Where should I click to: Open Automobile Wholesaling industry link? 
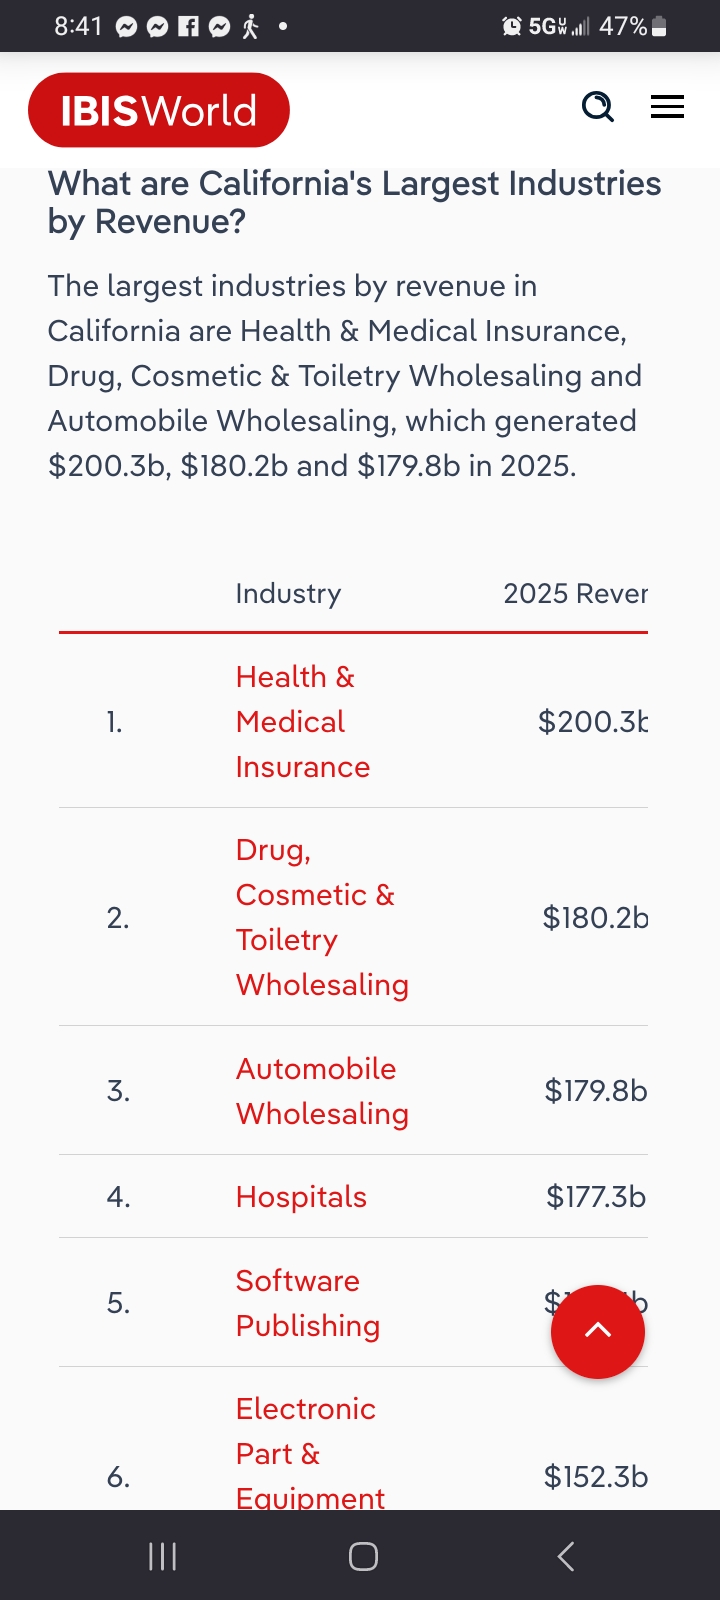pos(321,1091)
